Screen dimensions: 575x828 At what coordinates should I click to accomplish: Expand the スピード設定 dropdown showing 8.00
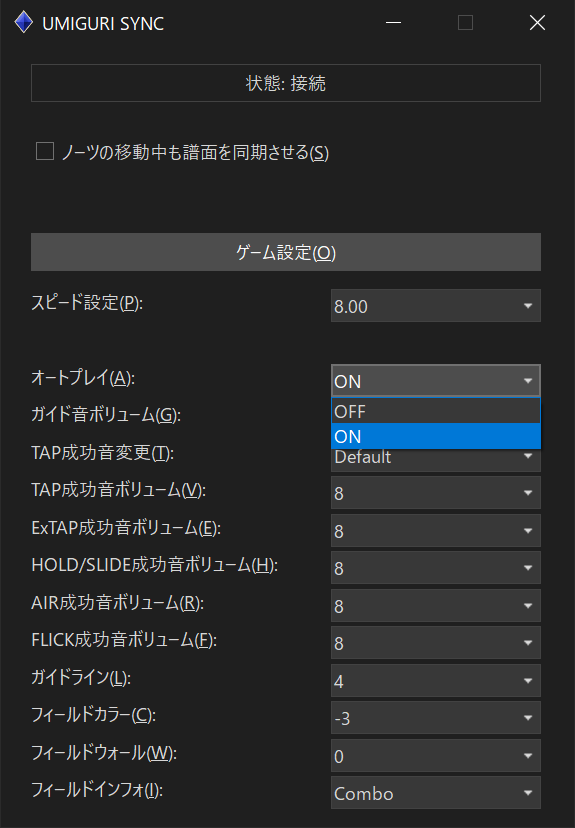[x=436, y=306]
